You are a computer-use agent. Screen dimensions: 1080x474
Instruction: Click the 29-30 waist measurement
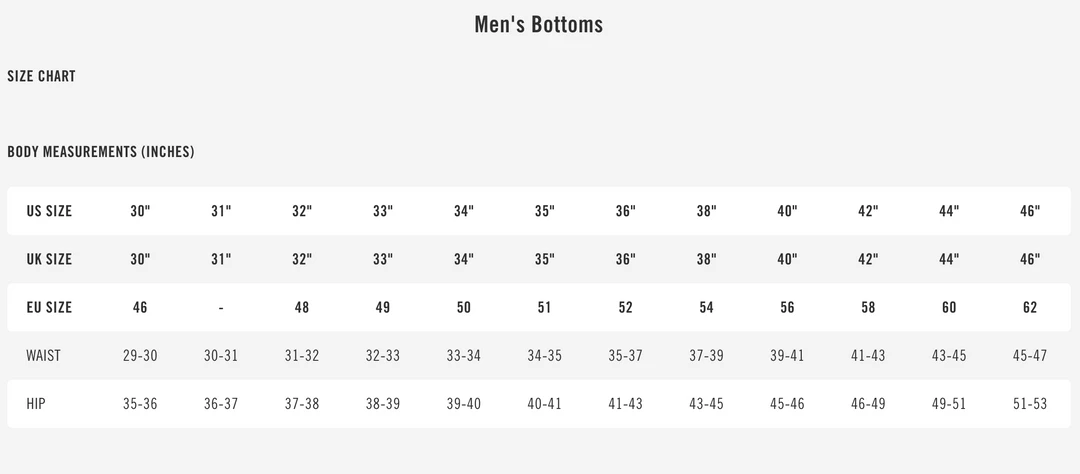tap(140, 355)
